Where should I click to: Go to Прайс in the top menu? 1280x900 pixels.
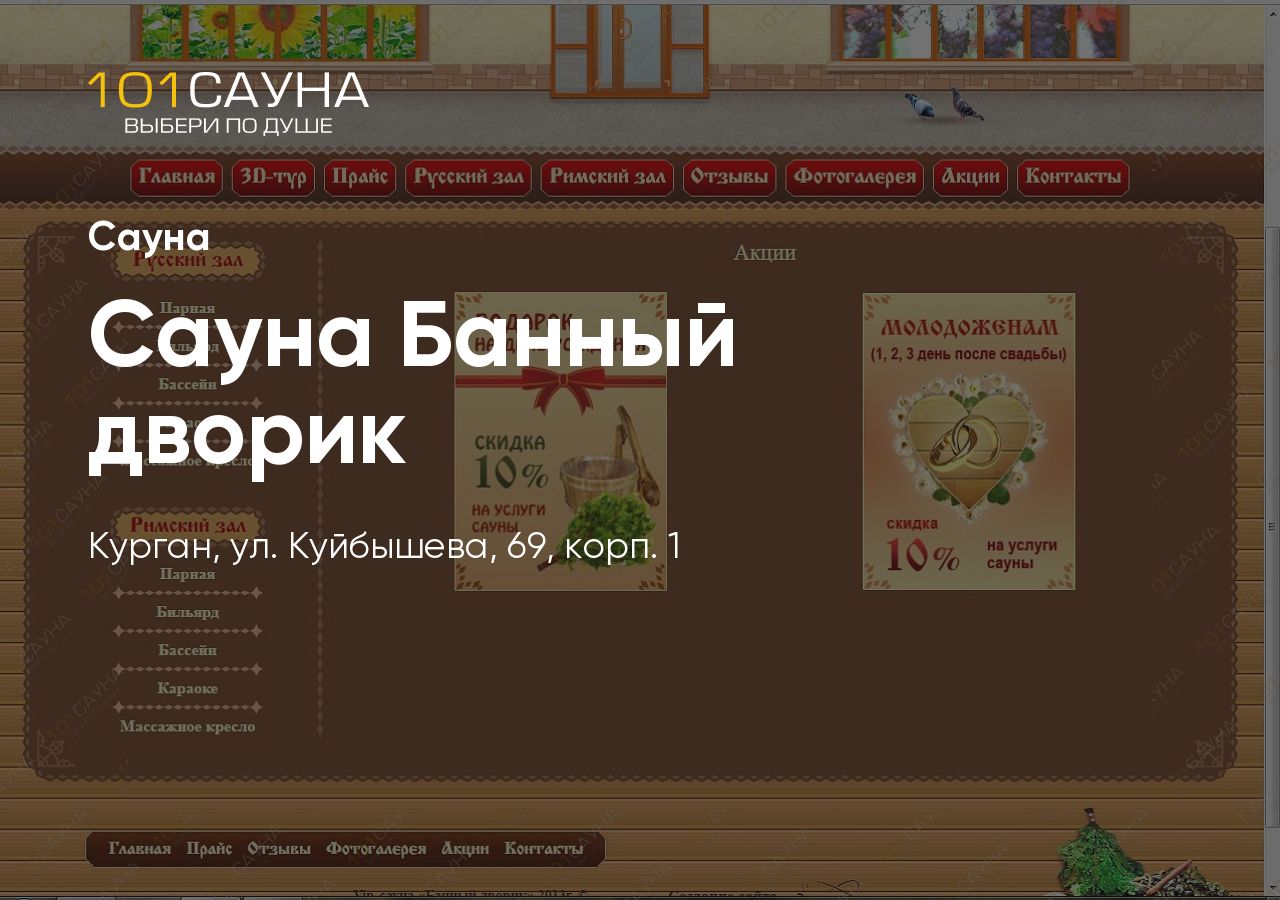tap(360, 178)
